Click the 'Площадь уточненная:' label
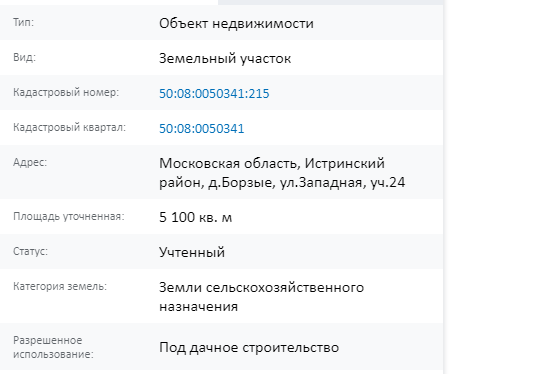The image size is (555, 374). click(69, 216)
